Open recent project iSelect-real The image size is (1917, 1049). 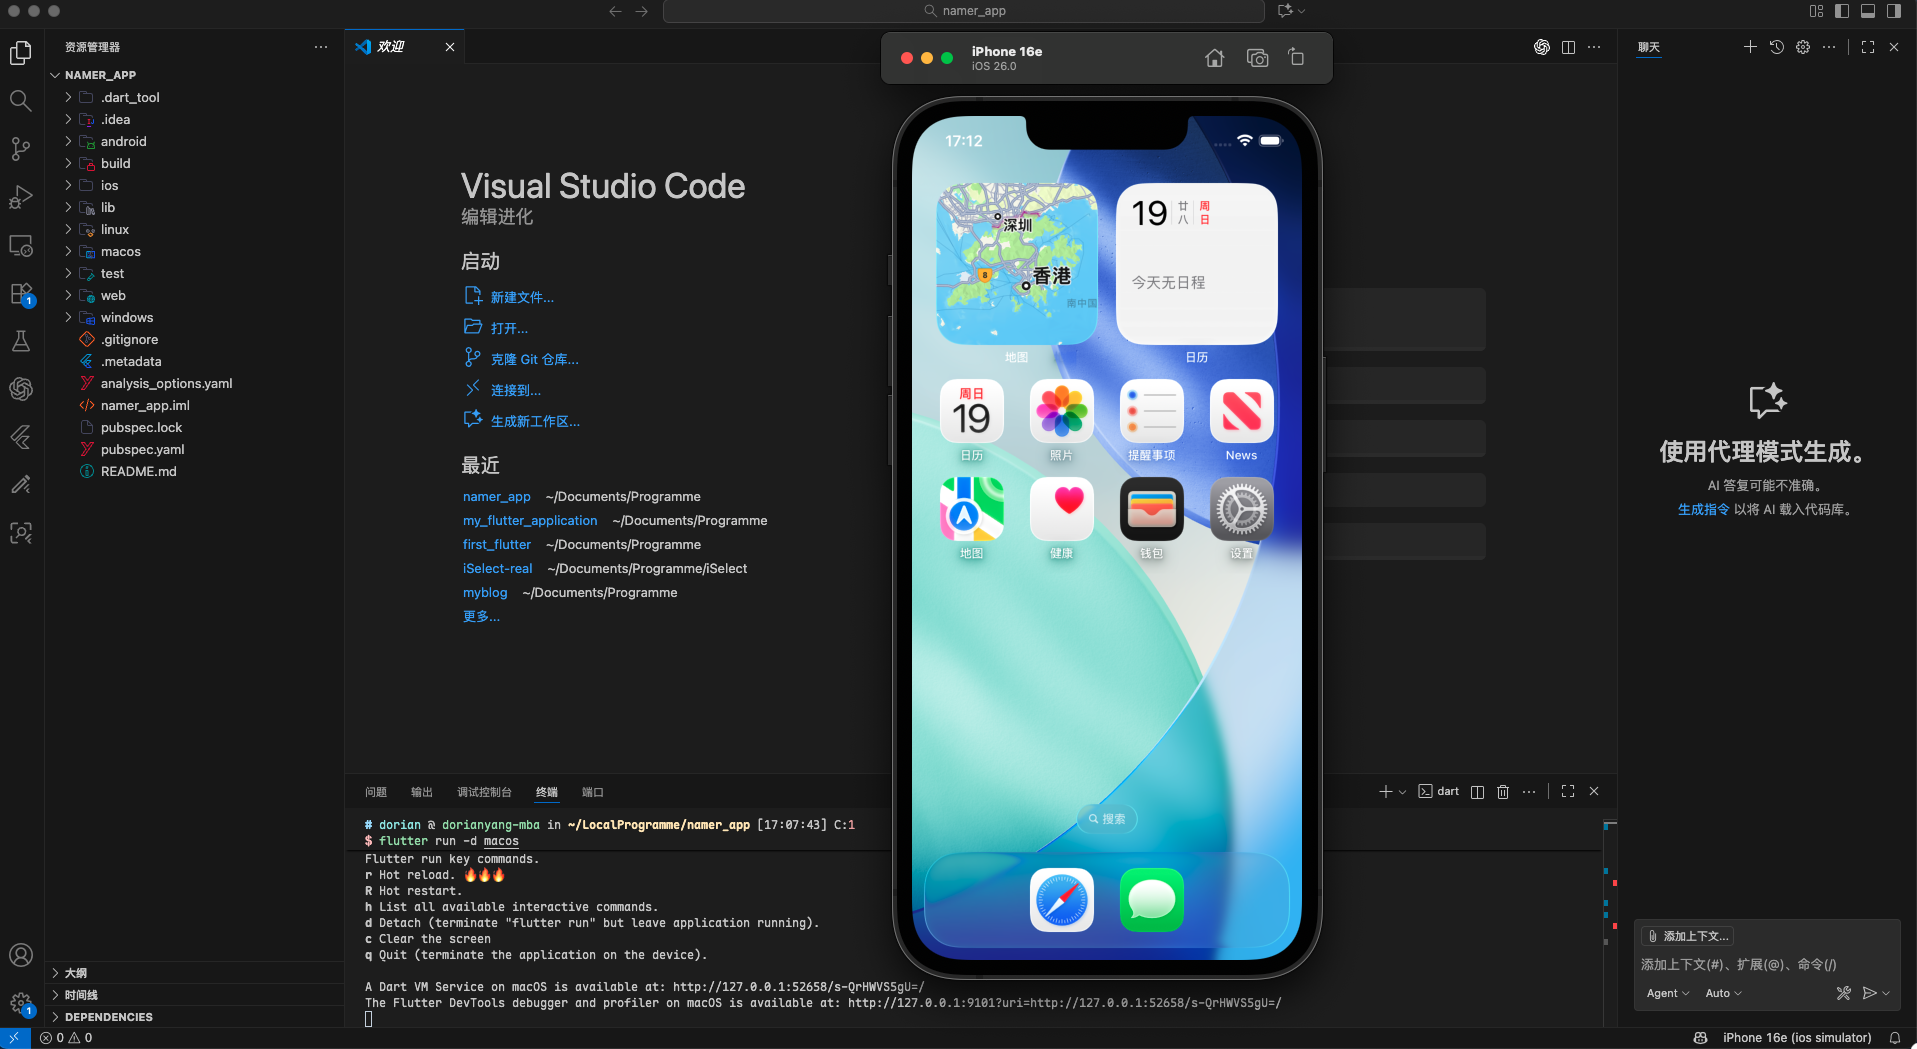click(498, 569)
